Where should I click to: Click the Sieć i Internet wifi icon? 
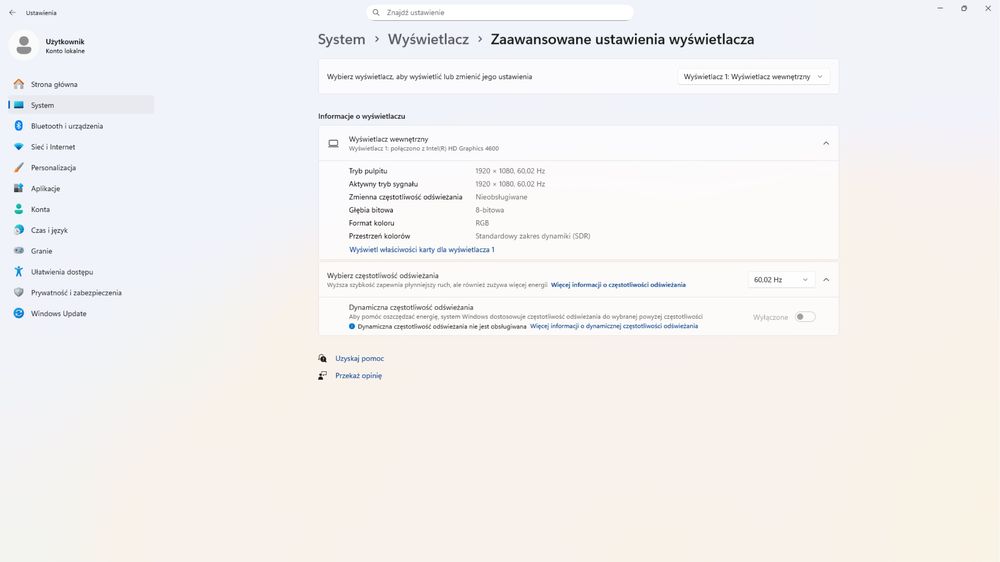pyautogui.click(x=18, y=147)
